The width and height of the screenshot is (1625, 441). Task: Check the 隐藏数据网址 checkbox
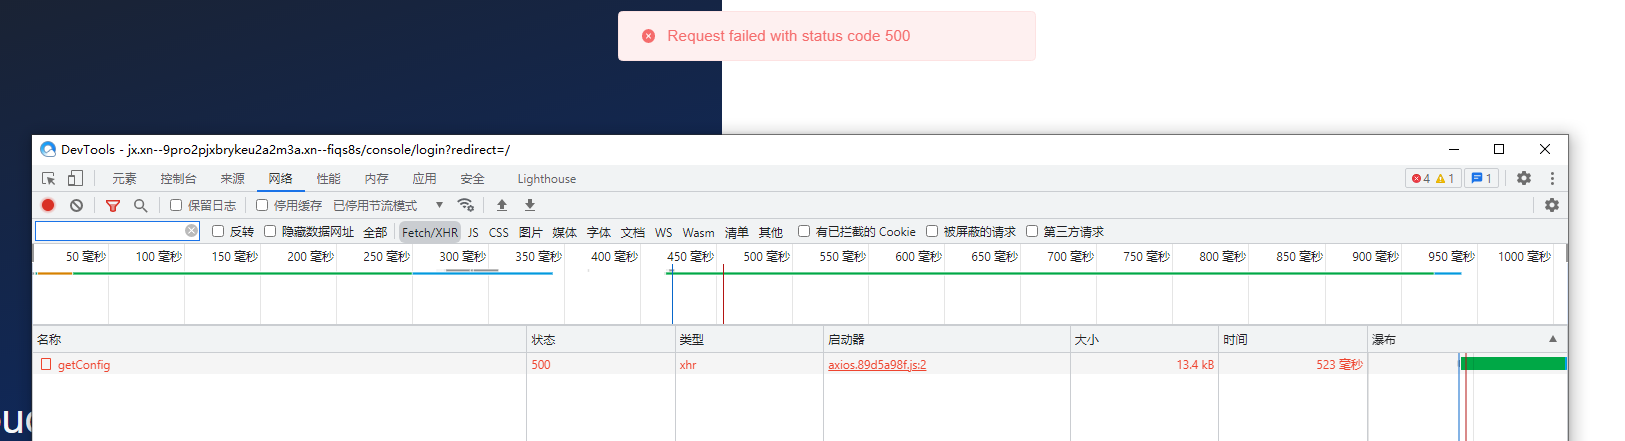(270, 231)
